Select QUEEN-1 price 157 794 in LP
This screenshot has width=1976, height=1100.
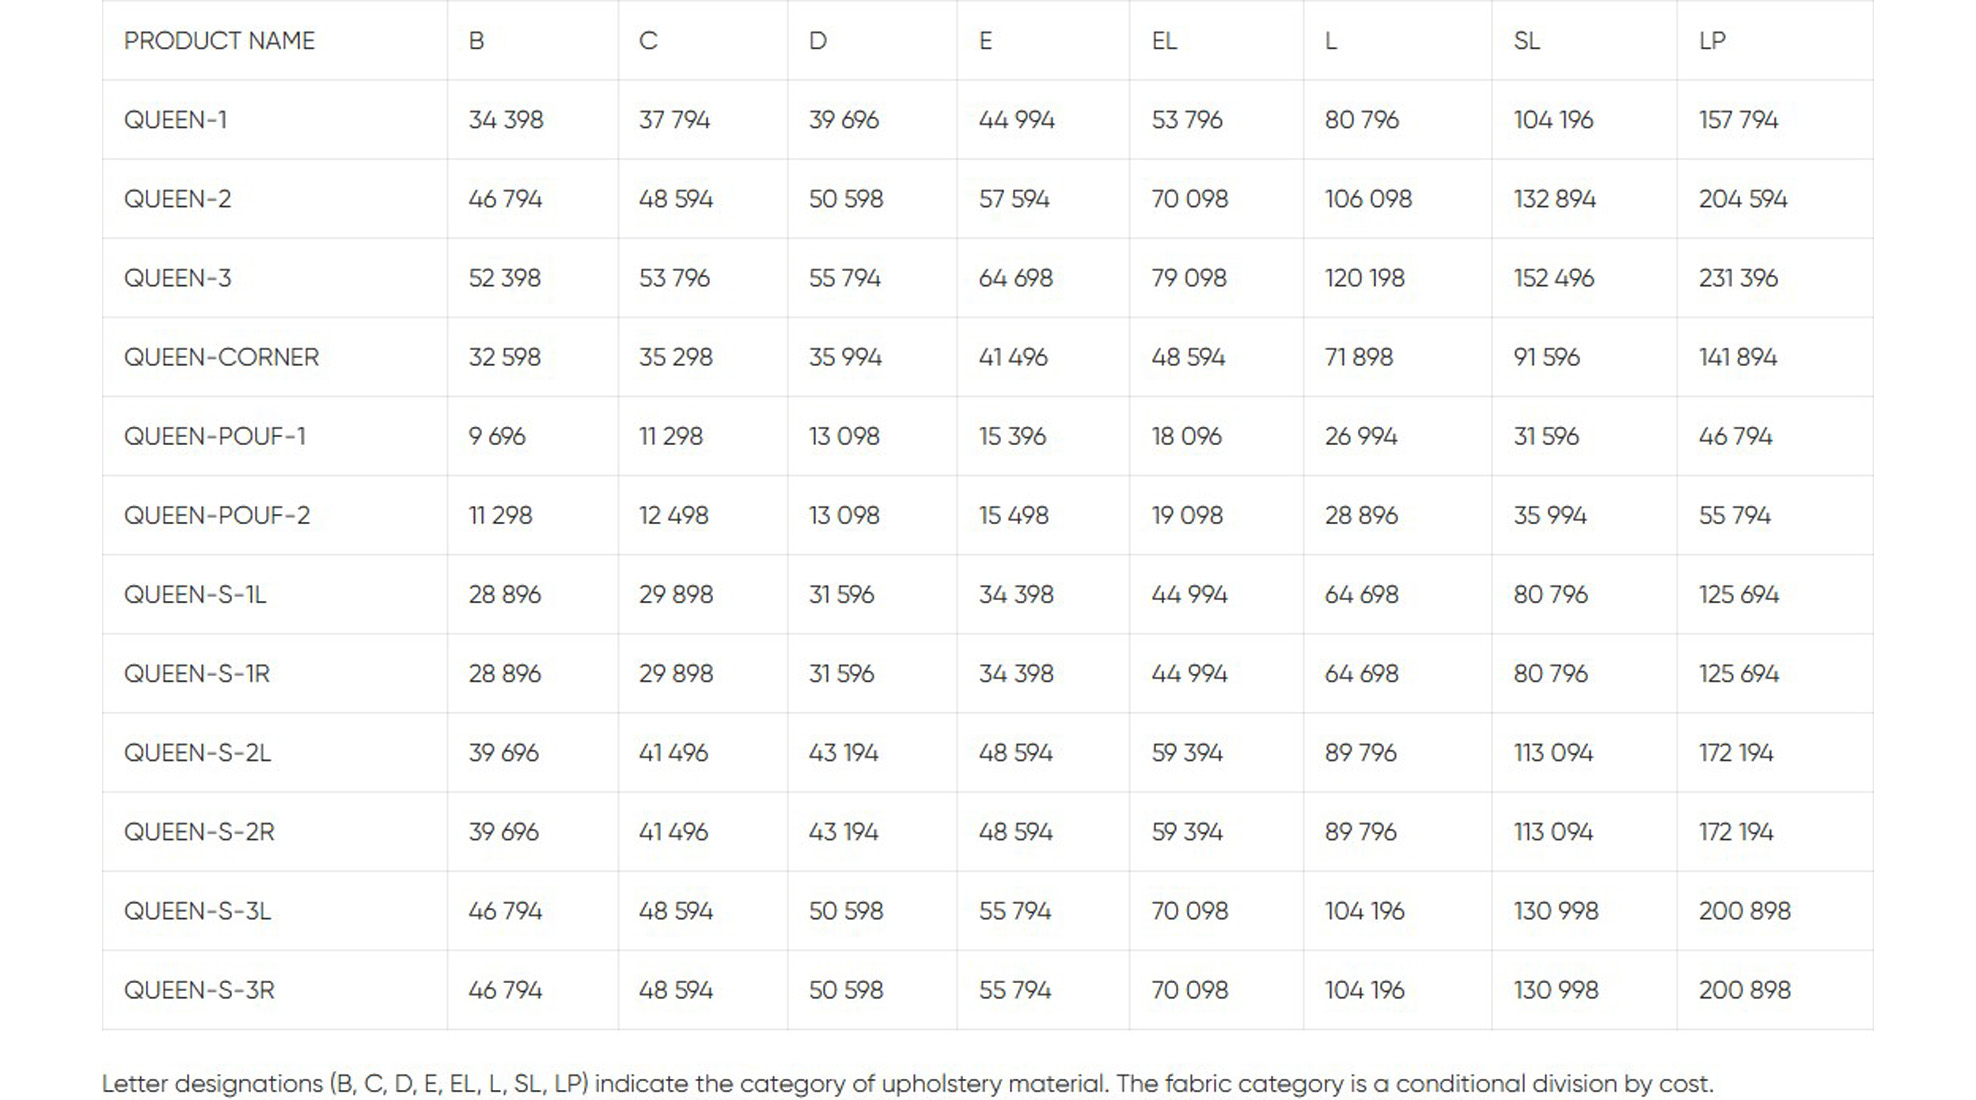[x=1738, y=120]
